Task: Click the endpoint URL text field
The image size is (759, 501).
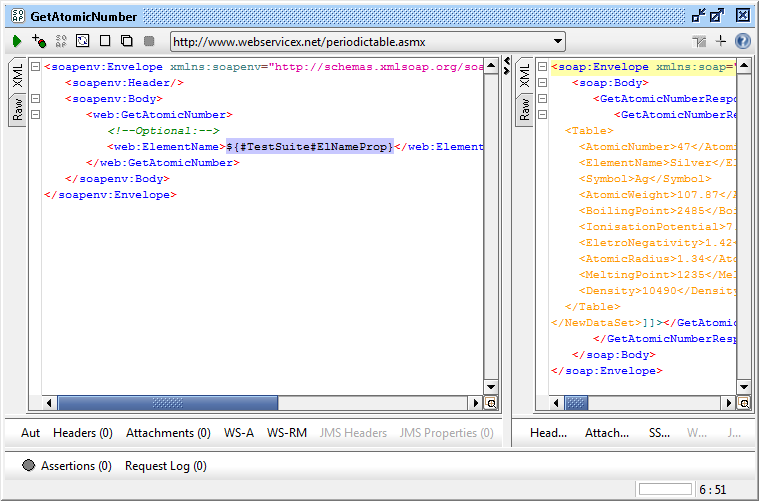Action: point(361,42)
